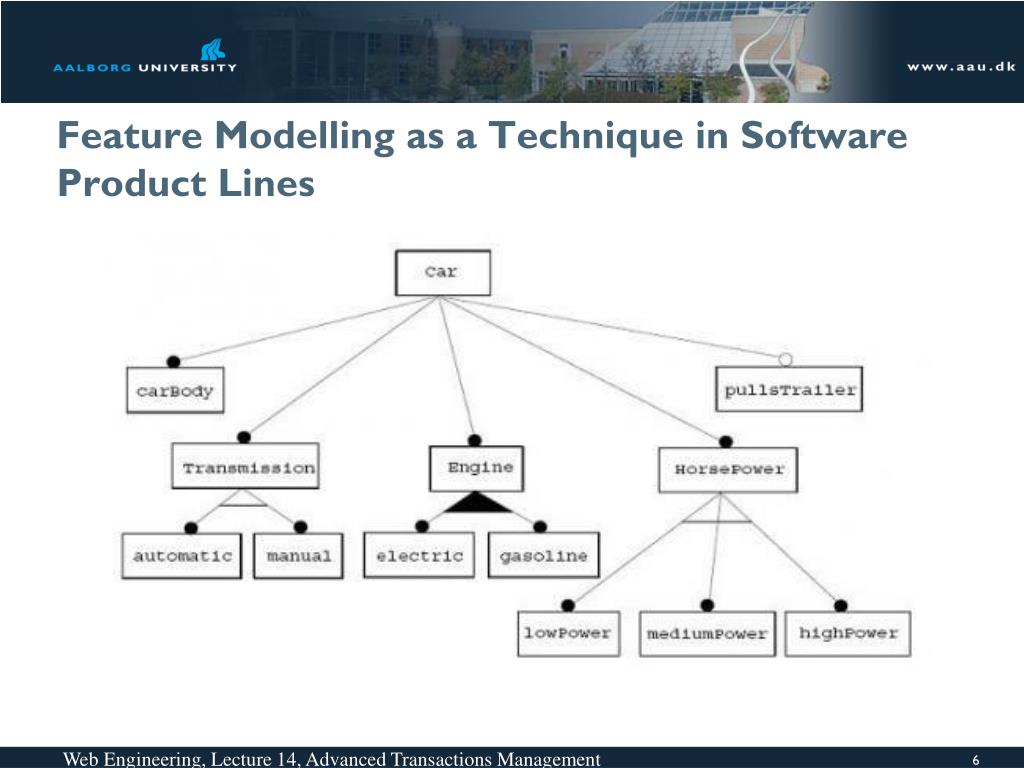Click the filled dot above HorsePower
The width and height of the screenshot is (1024, 768).
pos(726,441)
